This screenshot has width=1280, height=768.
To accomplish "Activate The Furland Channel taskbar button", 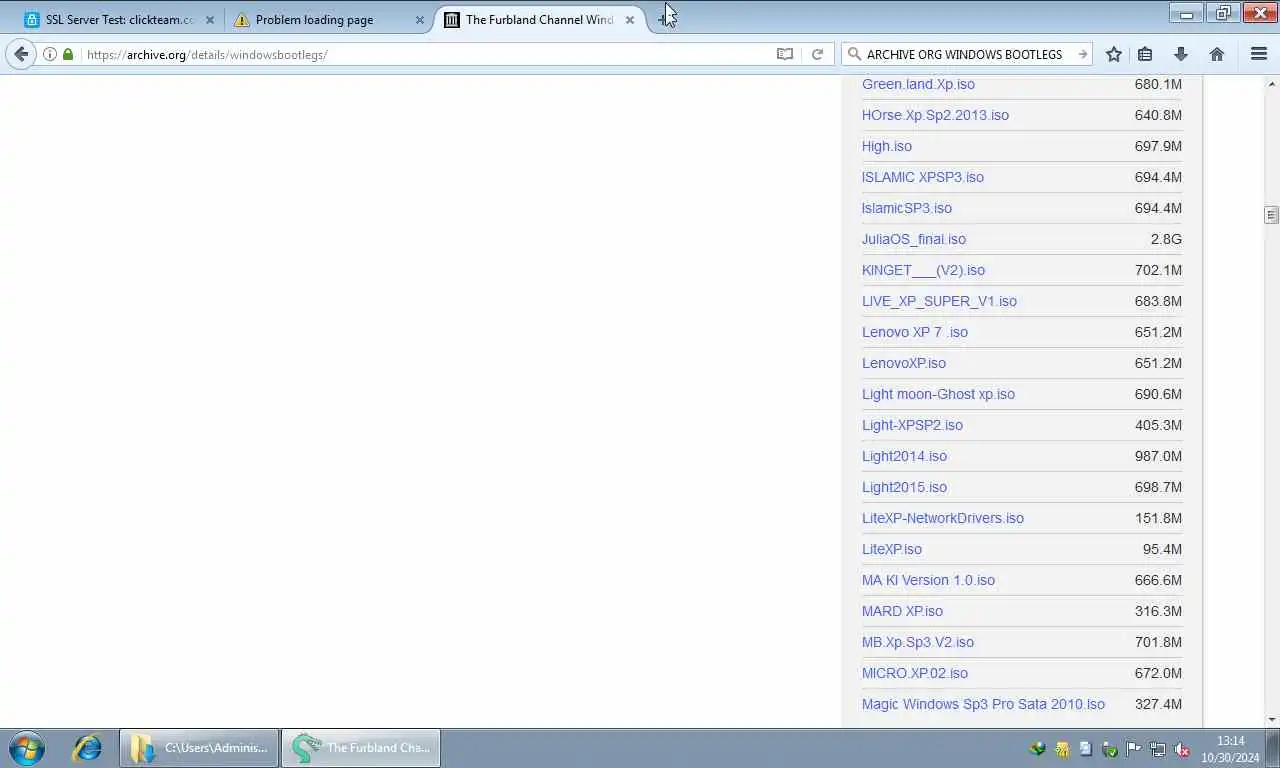I will [x=361, y=747].
